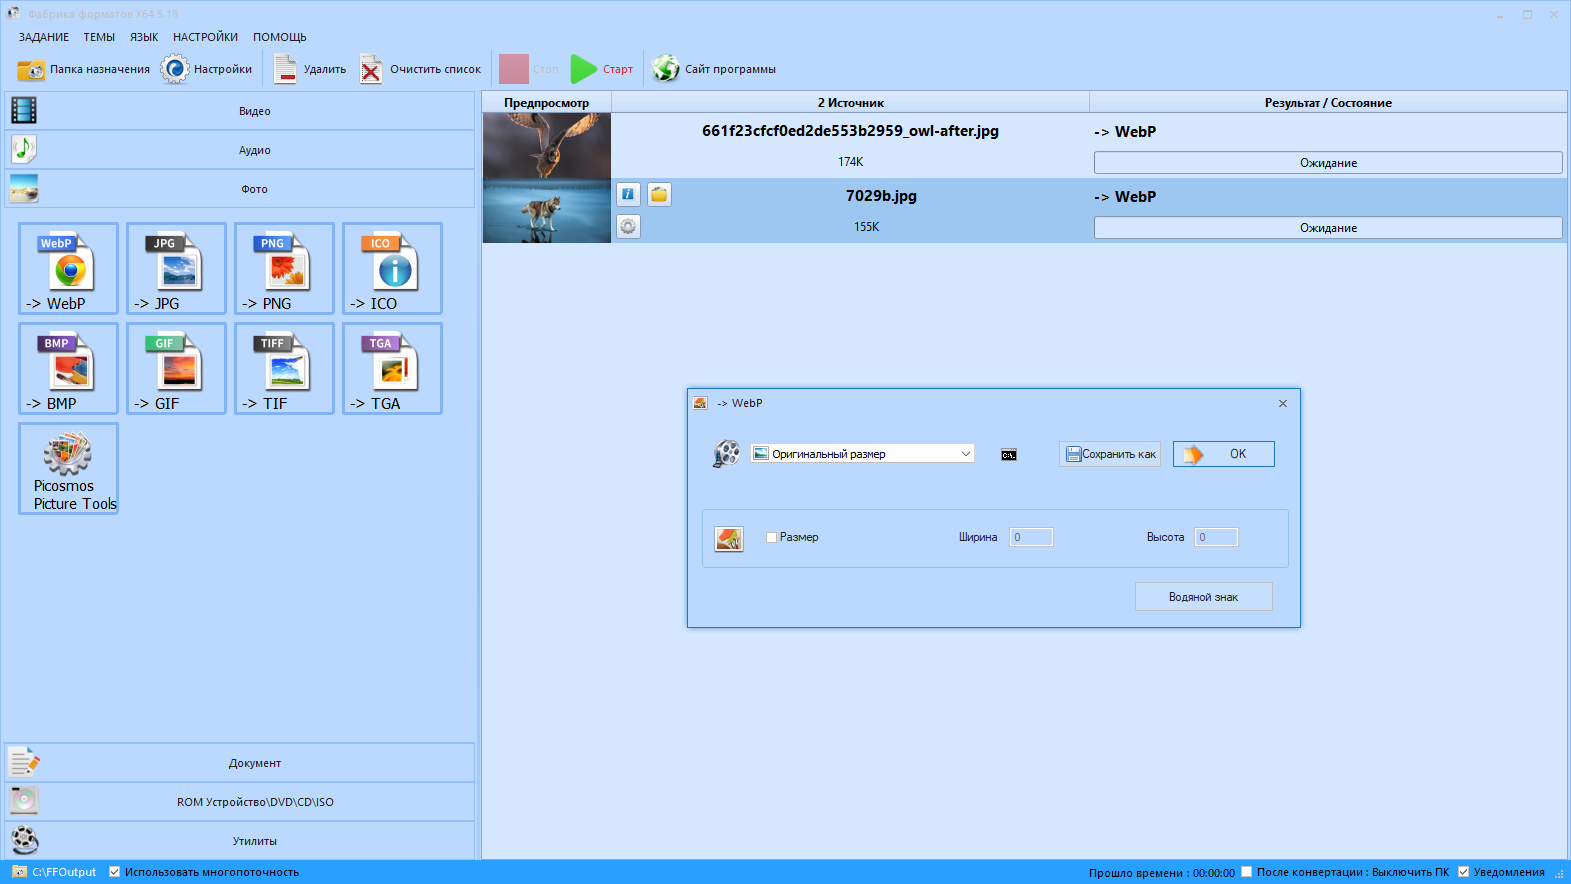Confirm with the OK button
Screen dimensions: 1571x884
tap(1223, 454)
